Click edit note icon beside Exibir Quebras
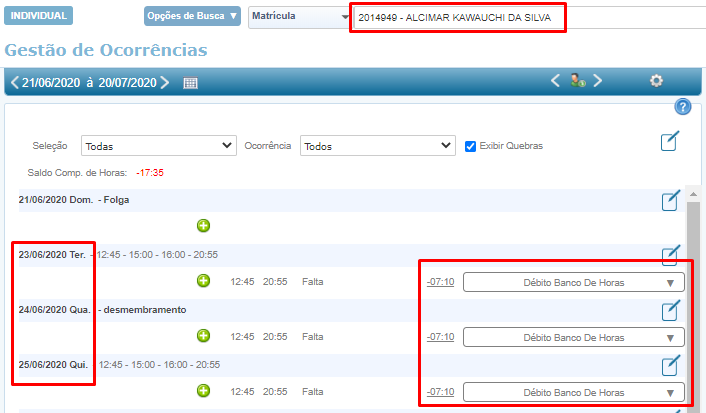The image size is (706, 413). point(671,142)
